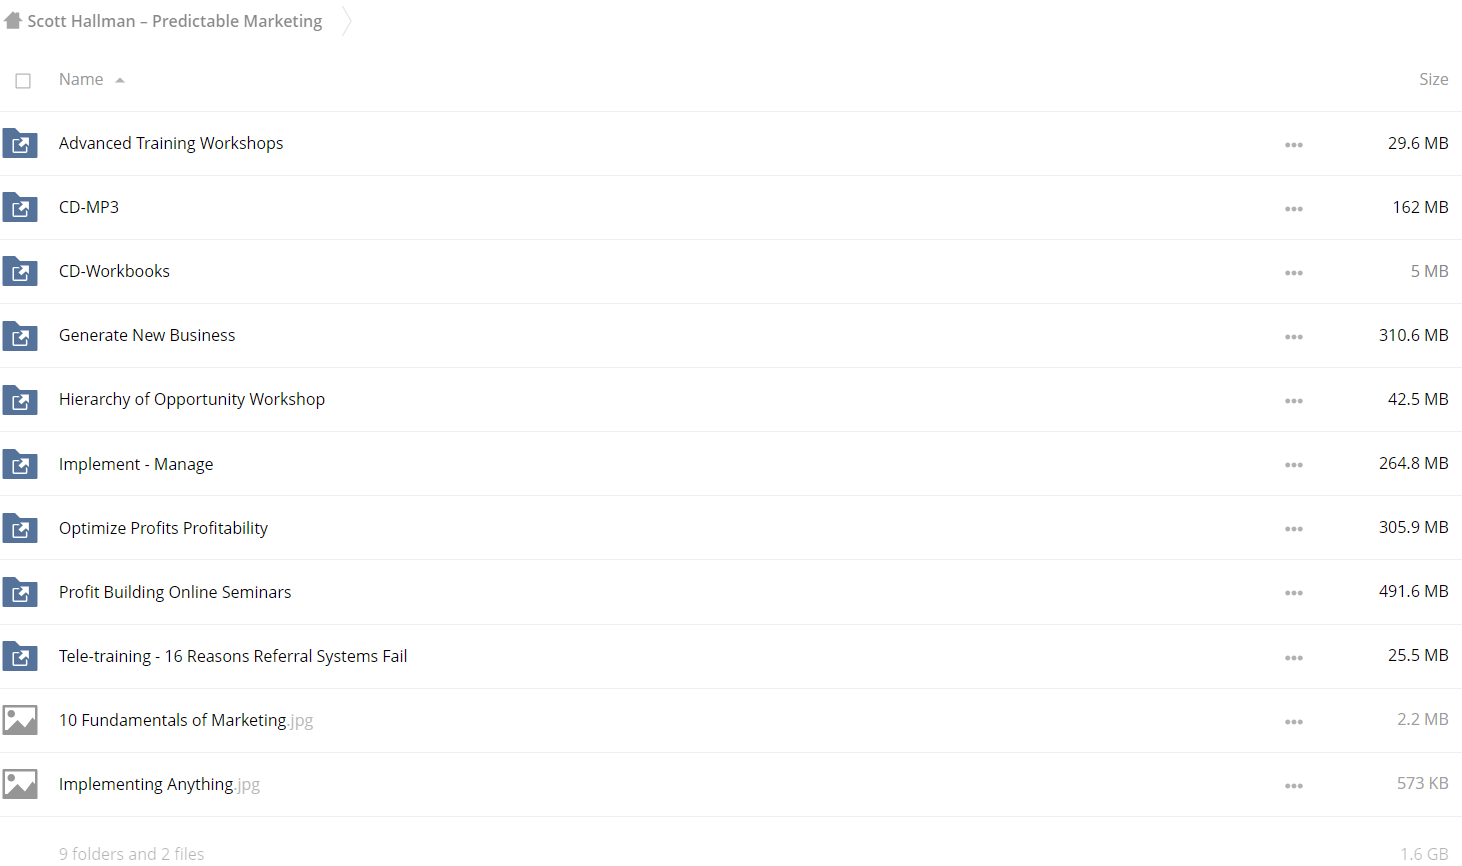Click the image icon for 10 Fundamentals of Marketing

20,720
